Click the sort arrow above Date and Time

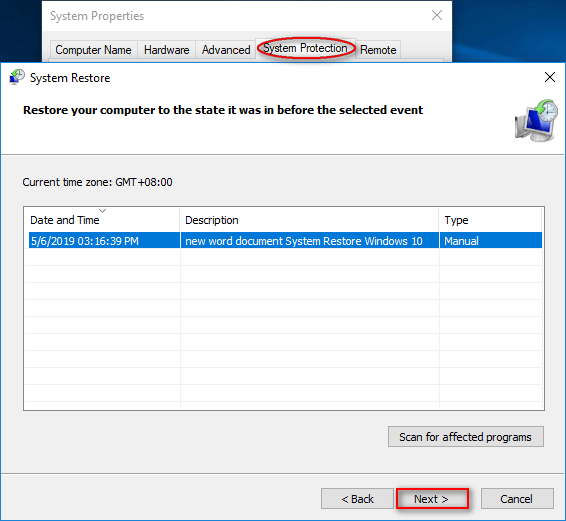(103, 210)
